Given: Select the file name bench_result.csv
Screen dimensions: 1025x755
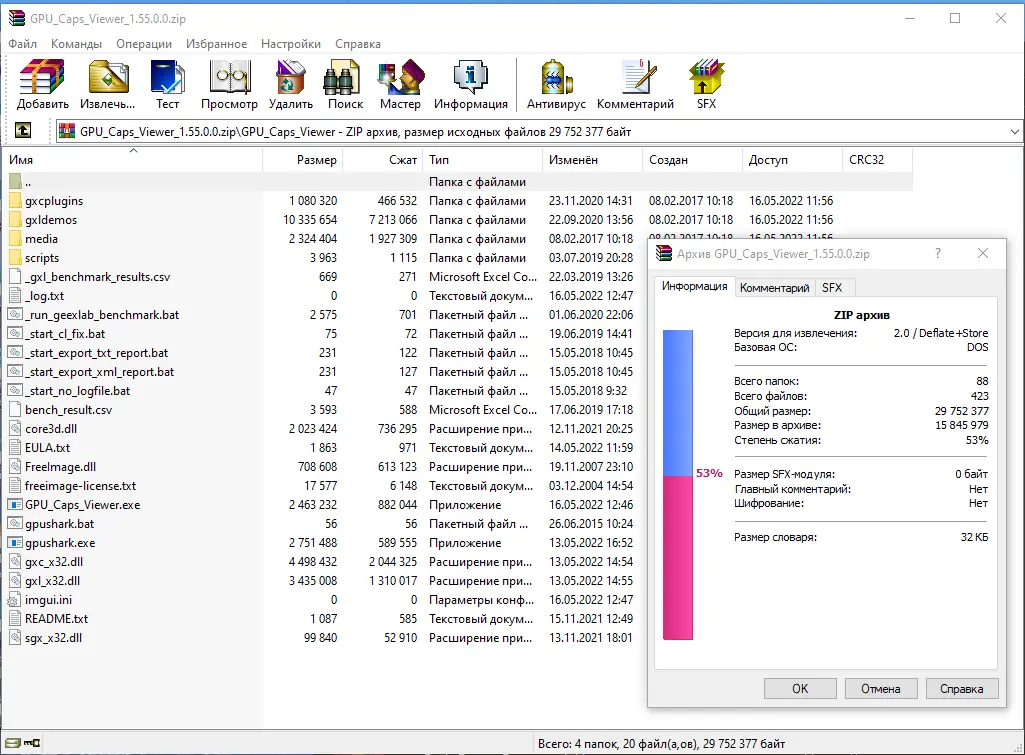Looking at the screenshot, I should click(69, 410).
